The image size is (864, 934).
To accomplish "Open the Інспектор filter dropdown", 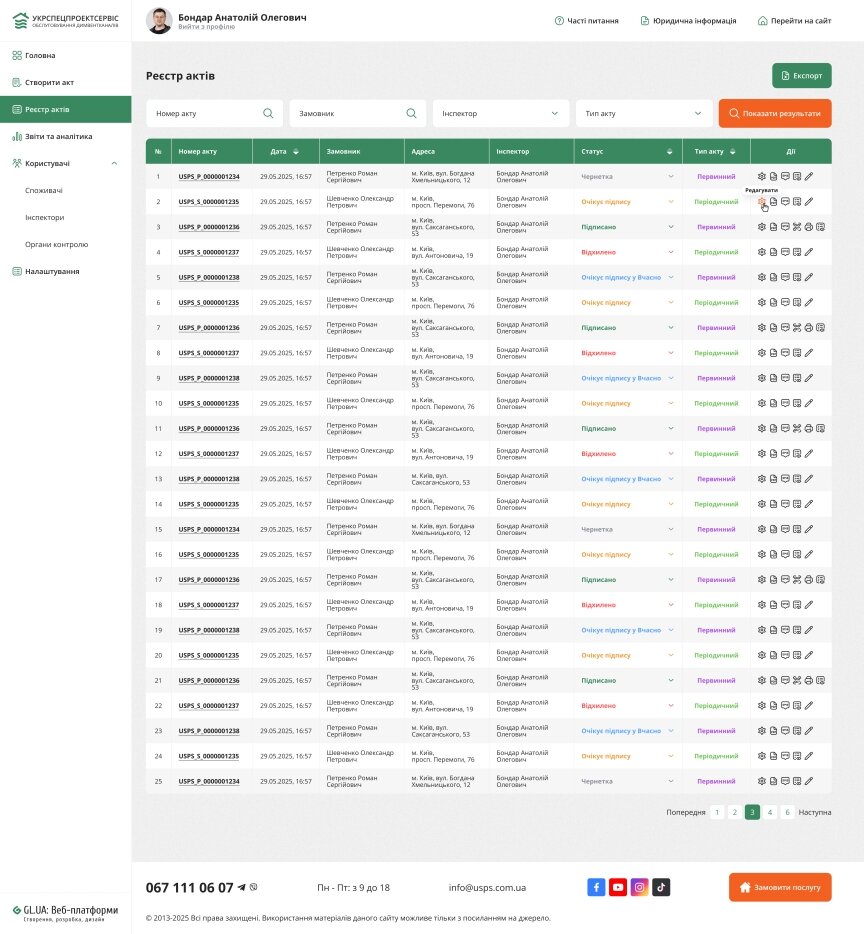I will (501, 113).
